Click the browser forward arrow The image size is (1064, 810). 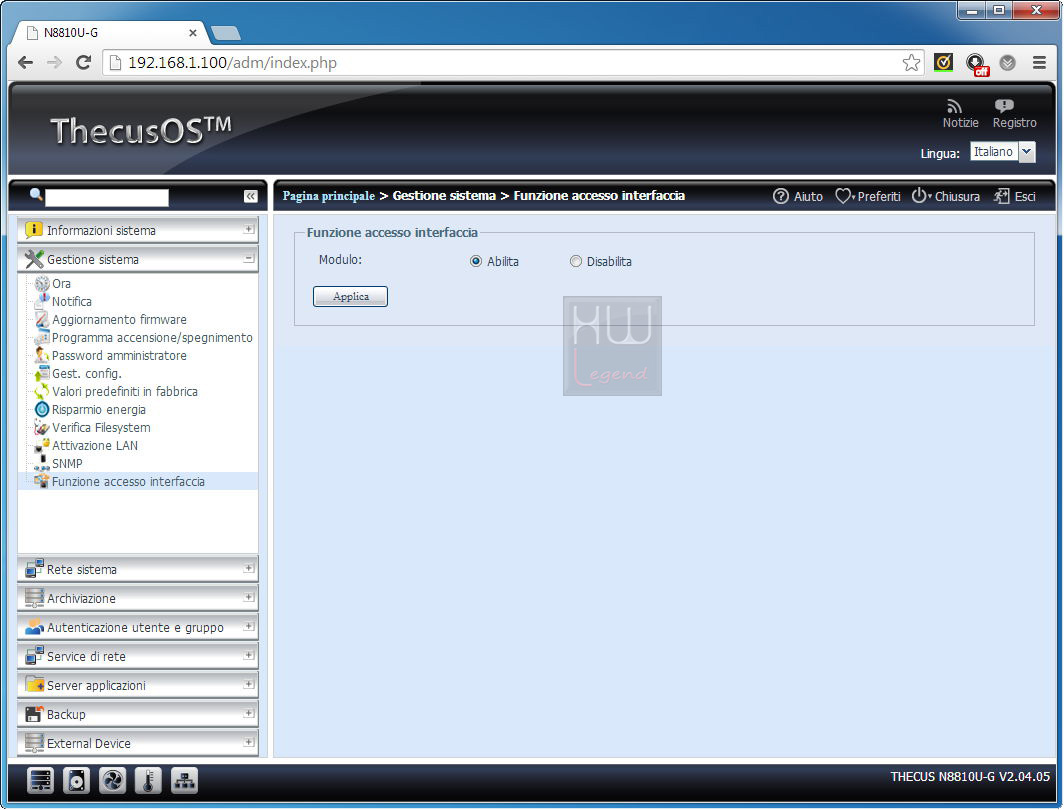(x=54, y=62)
